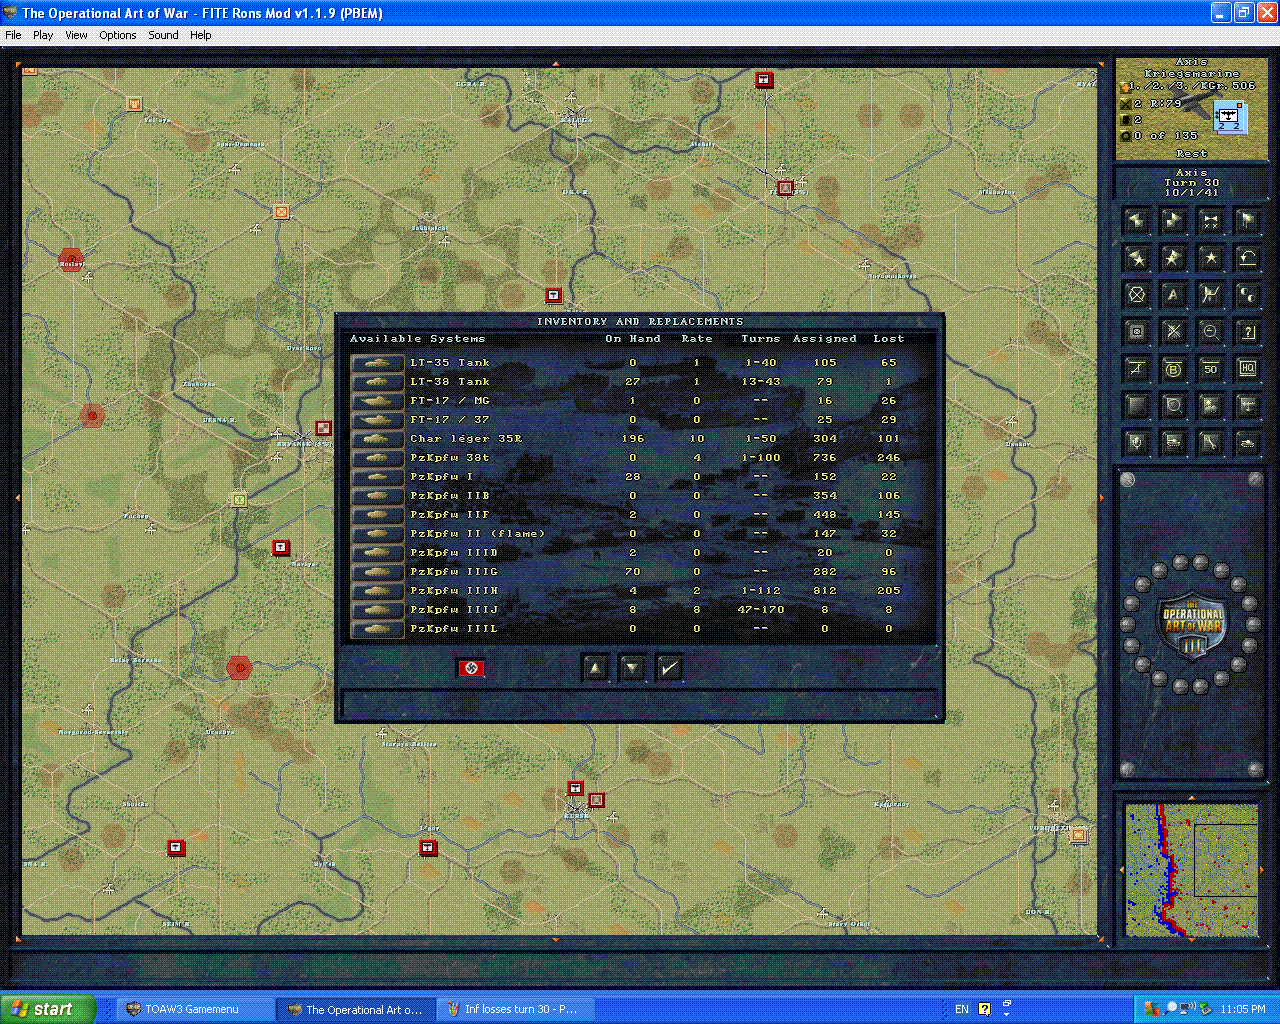Click the tank icon beside LT-35 Tank
The width and height of the screenshot is (1280, 1024).
pyautogui.click(x=377, y=363)
